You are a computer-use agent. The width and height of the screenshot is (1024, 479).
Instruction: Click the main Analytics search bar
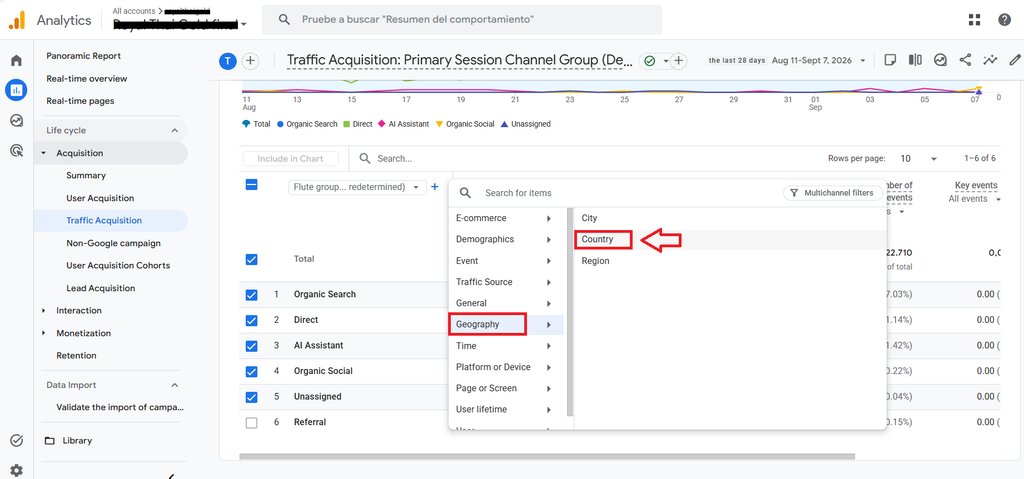pyautogui.click(x=462, y=20)
